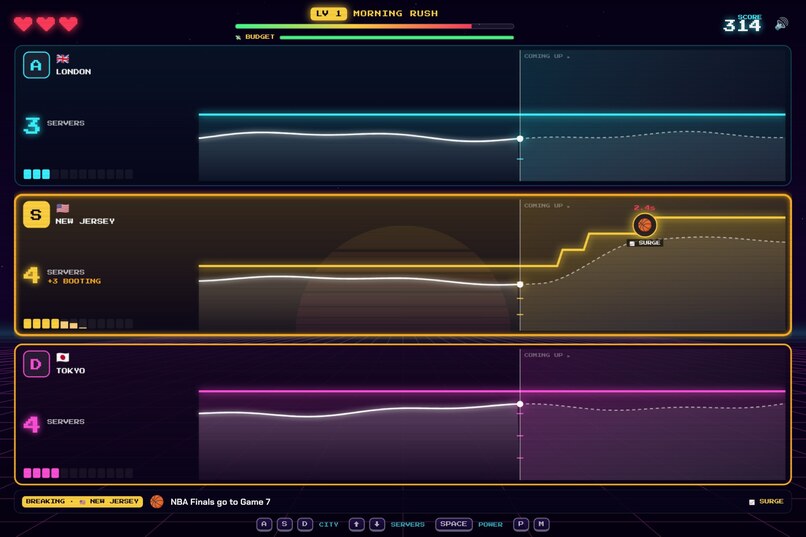Click the "CITY" label in controls bar

[x=328, y=525]
